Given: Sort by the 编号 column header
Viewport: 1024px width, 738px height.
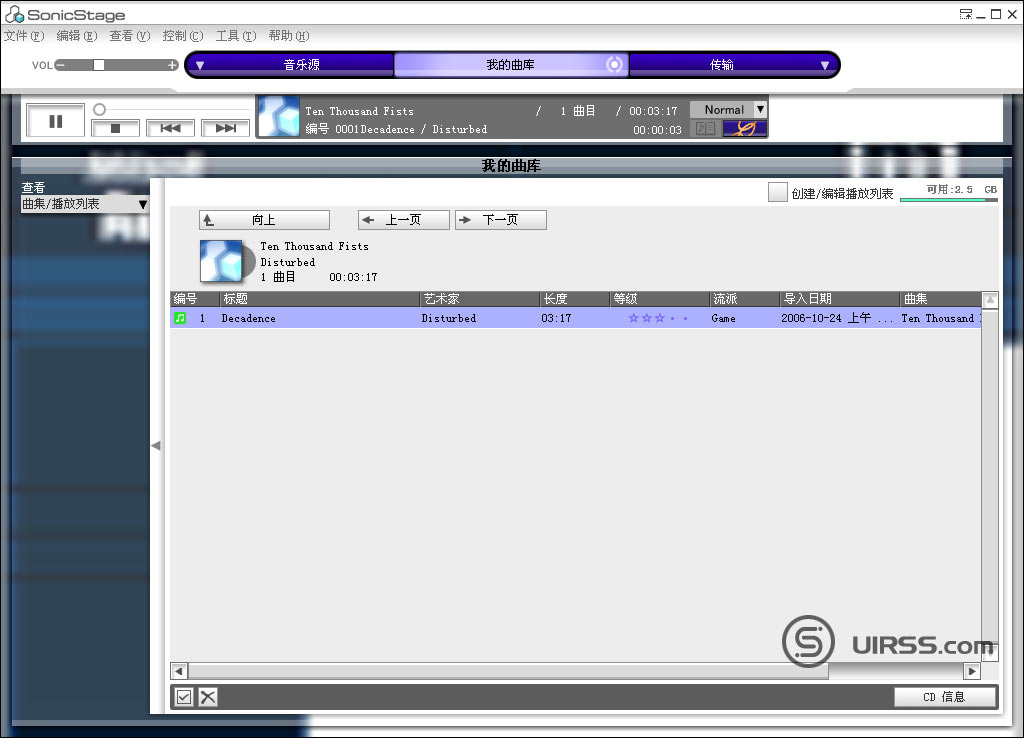Looking at the screenshot, I should pos(194,298).
